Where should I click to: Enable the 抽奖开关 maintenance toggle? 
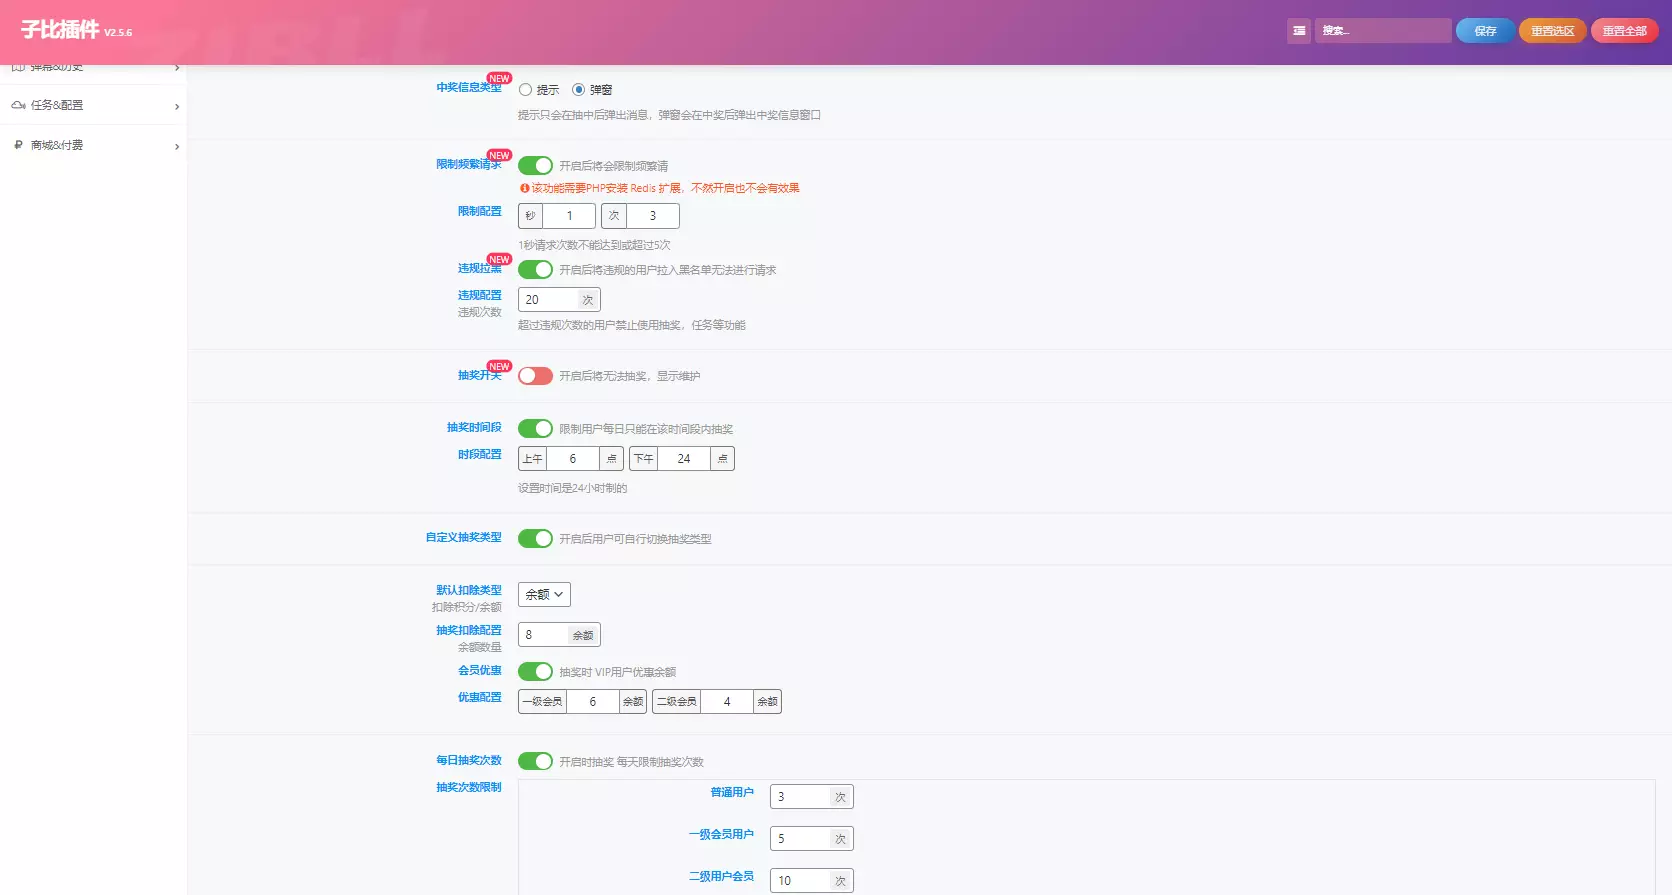tap(535, 376)
